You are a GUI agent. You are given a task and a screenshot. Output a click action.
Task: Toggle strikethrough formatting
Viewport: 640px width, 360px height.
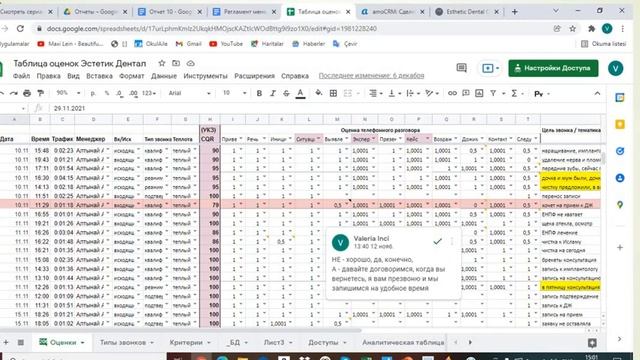[286, 93]
